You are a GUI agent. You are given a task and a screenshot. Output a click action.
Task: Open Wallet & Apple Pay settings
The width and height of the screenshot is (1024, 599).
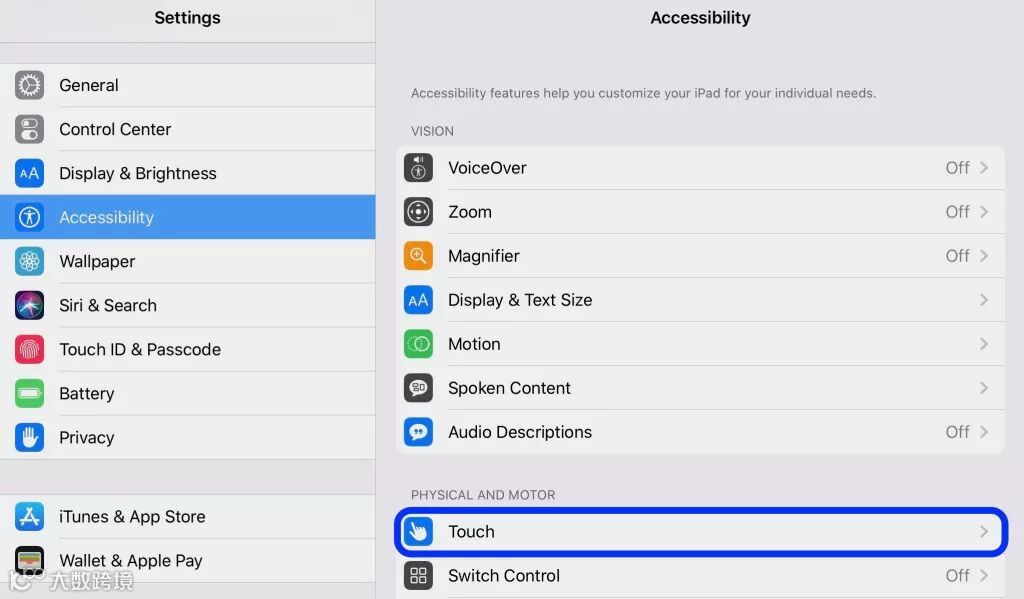pyautogui.click(x=187, y=560)
